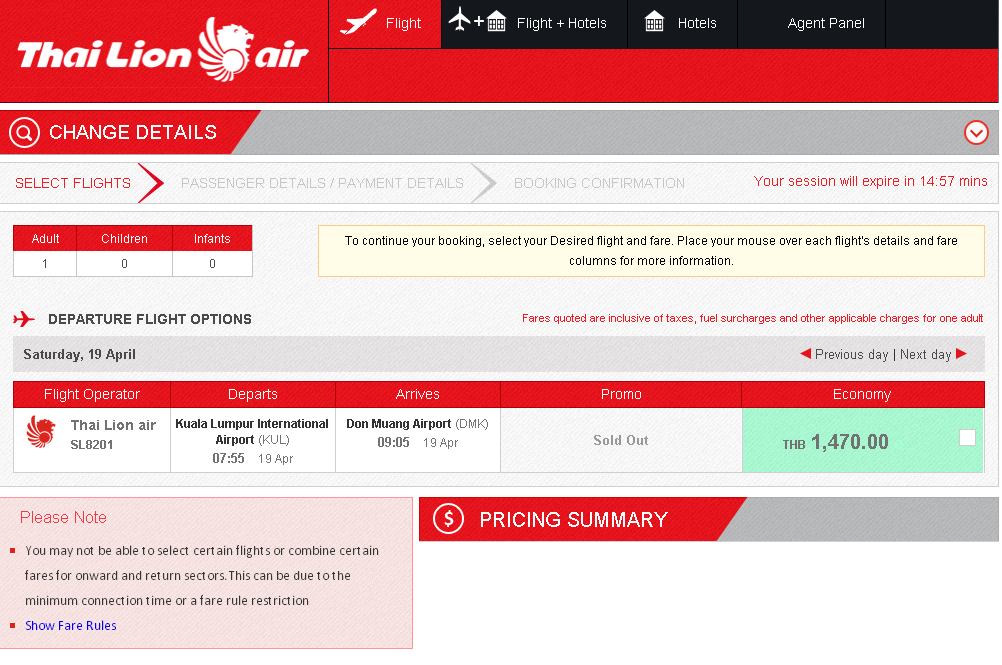Select Passenger Details / Payment Details step
Image resolution: width=1002 pixels, height=665 pixels.
tap(322, 183)
